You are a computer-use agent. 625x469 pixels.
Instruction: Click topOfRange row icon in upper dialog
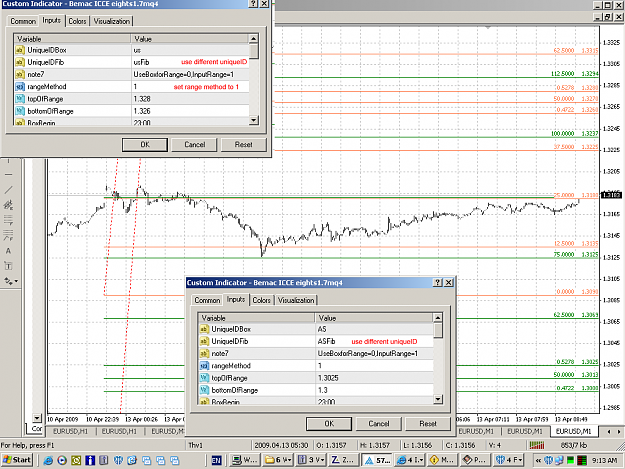(20, 99)
